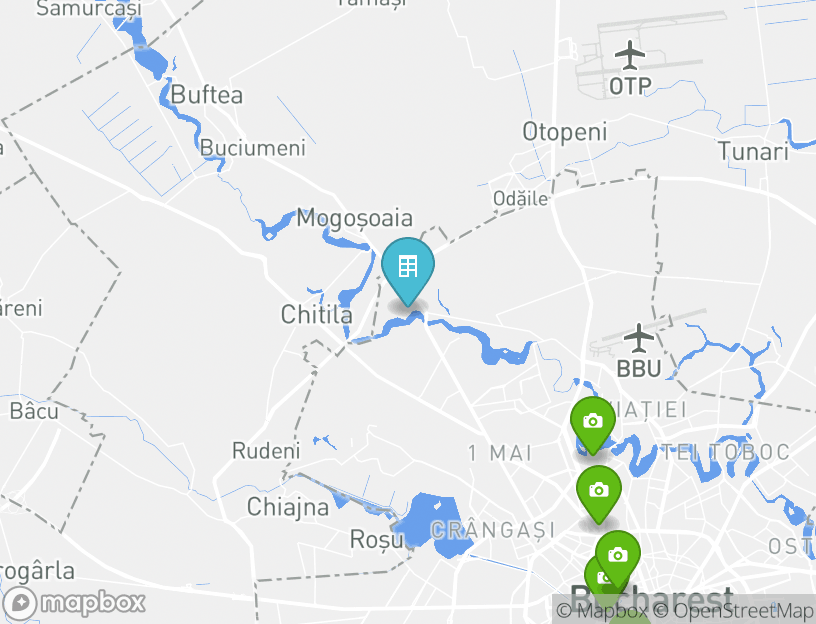Click the Tunari town label
The height and width of the screenshot is (624, 816).
pyautogui.click(x=754, y=151)
